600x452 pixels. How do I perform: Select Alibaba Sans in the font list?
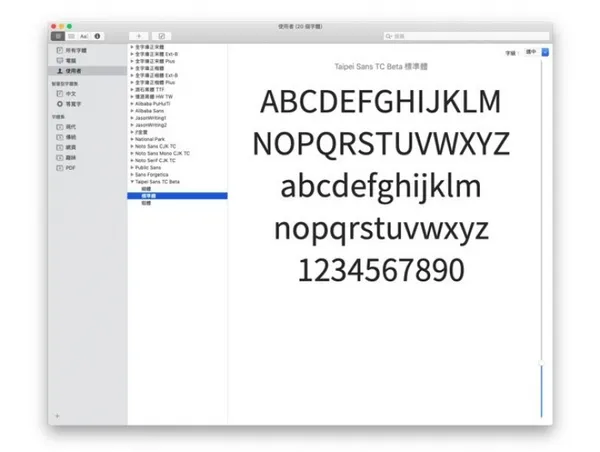[150, 111]
